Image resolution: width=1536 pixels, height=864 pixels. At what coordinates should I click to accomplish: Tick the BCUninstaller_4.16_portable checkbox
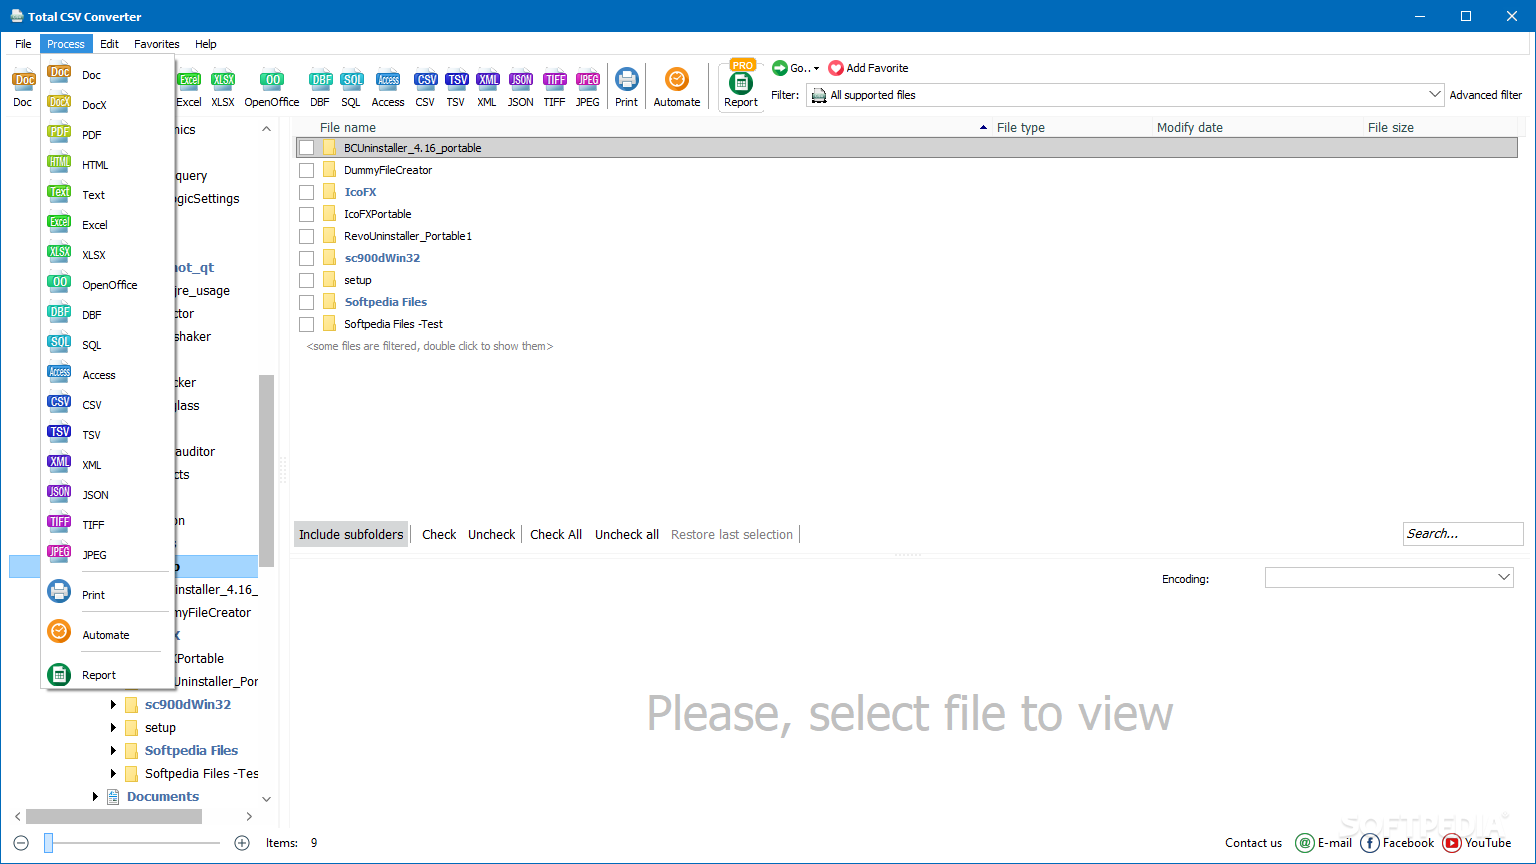point(307,148)
